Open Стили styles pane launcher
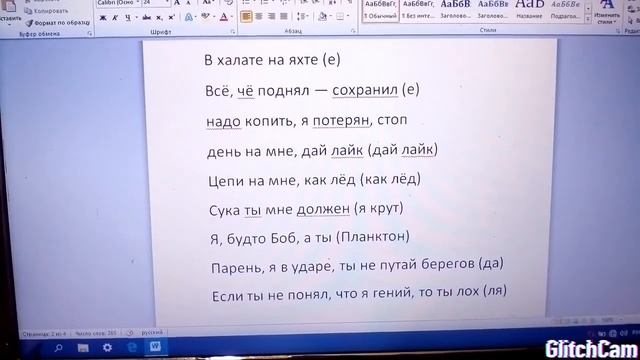The image size is (640, 360). click(619, 31)
